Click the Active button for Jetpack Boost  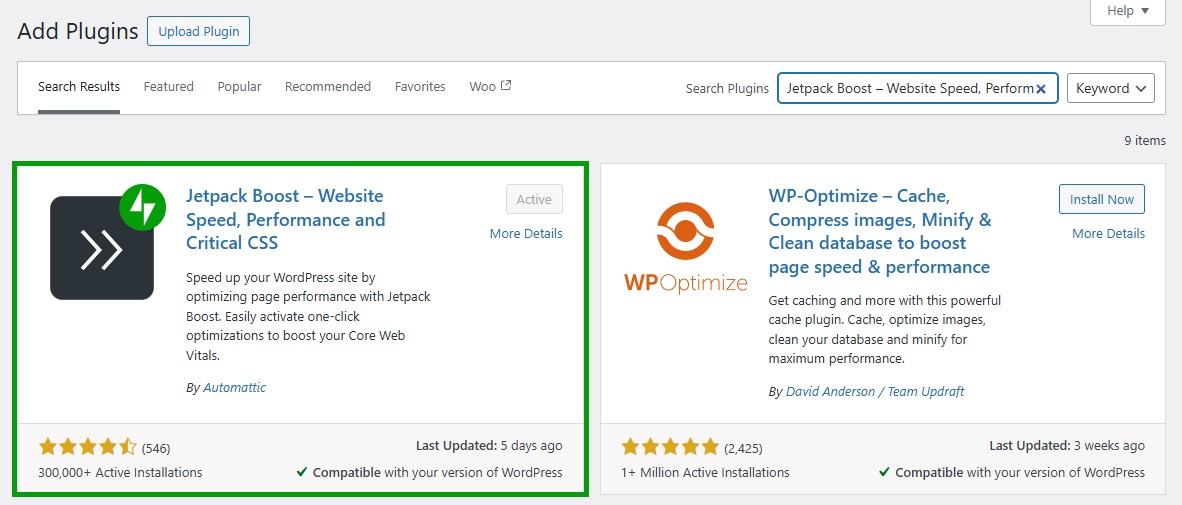(534, 199)
